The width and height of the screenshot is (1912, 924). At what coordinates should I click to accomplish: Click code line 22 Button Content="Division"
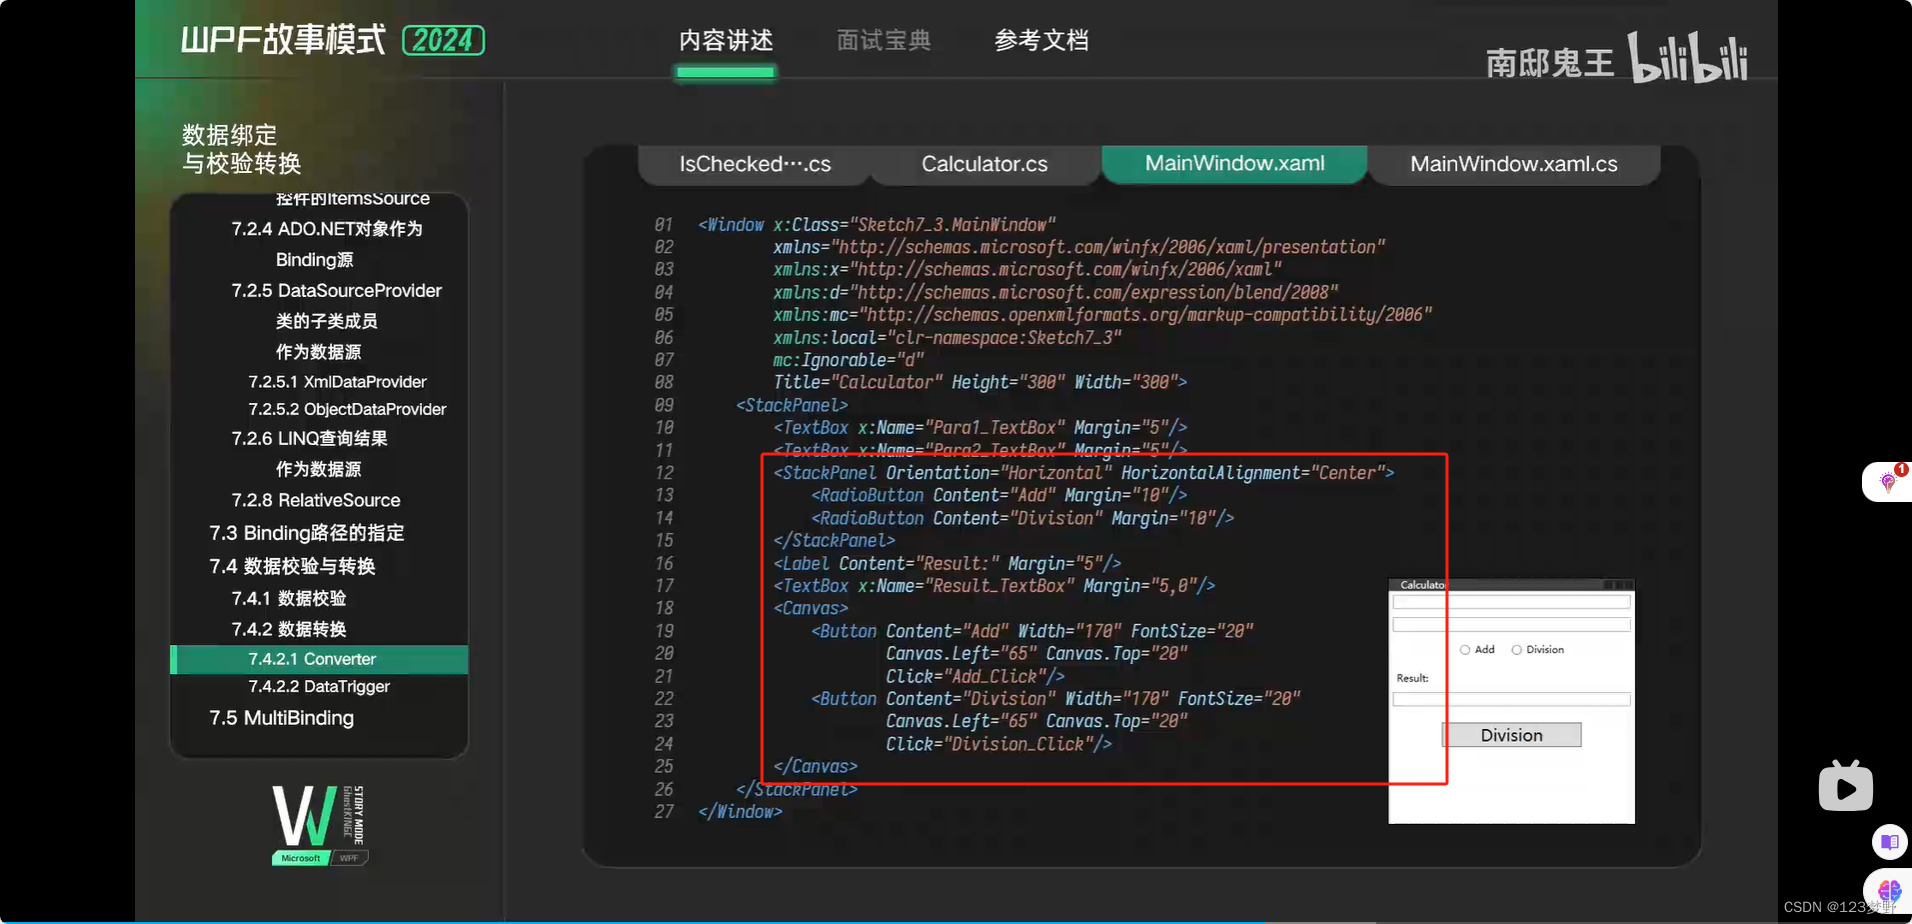coord(1055,699)
